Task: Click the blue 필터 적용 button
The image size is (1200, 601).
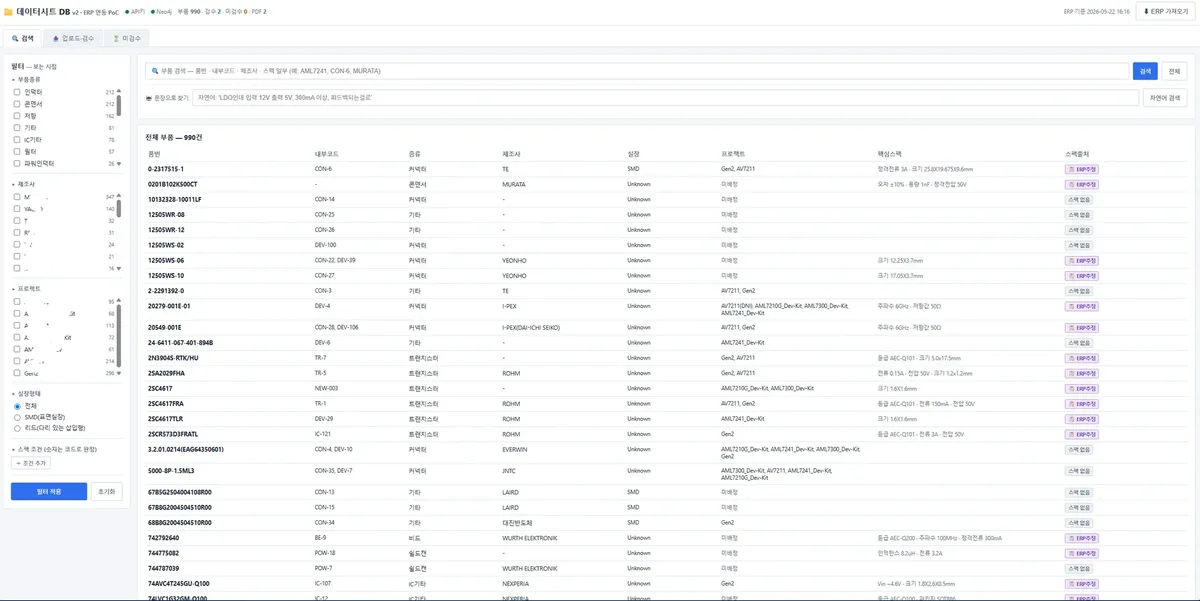Action: pos(49,492)
